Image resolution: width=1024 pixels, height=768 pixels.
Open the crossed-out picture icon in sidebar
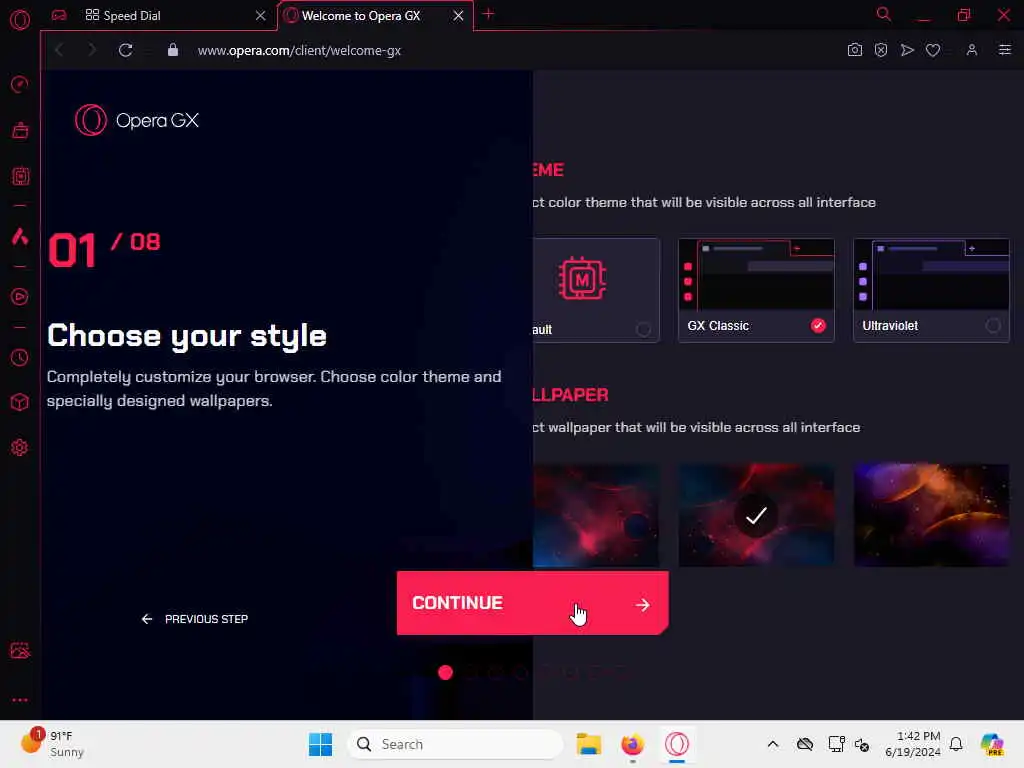(20, 650)
